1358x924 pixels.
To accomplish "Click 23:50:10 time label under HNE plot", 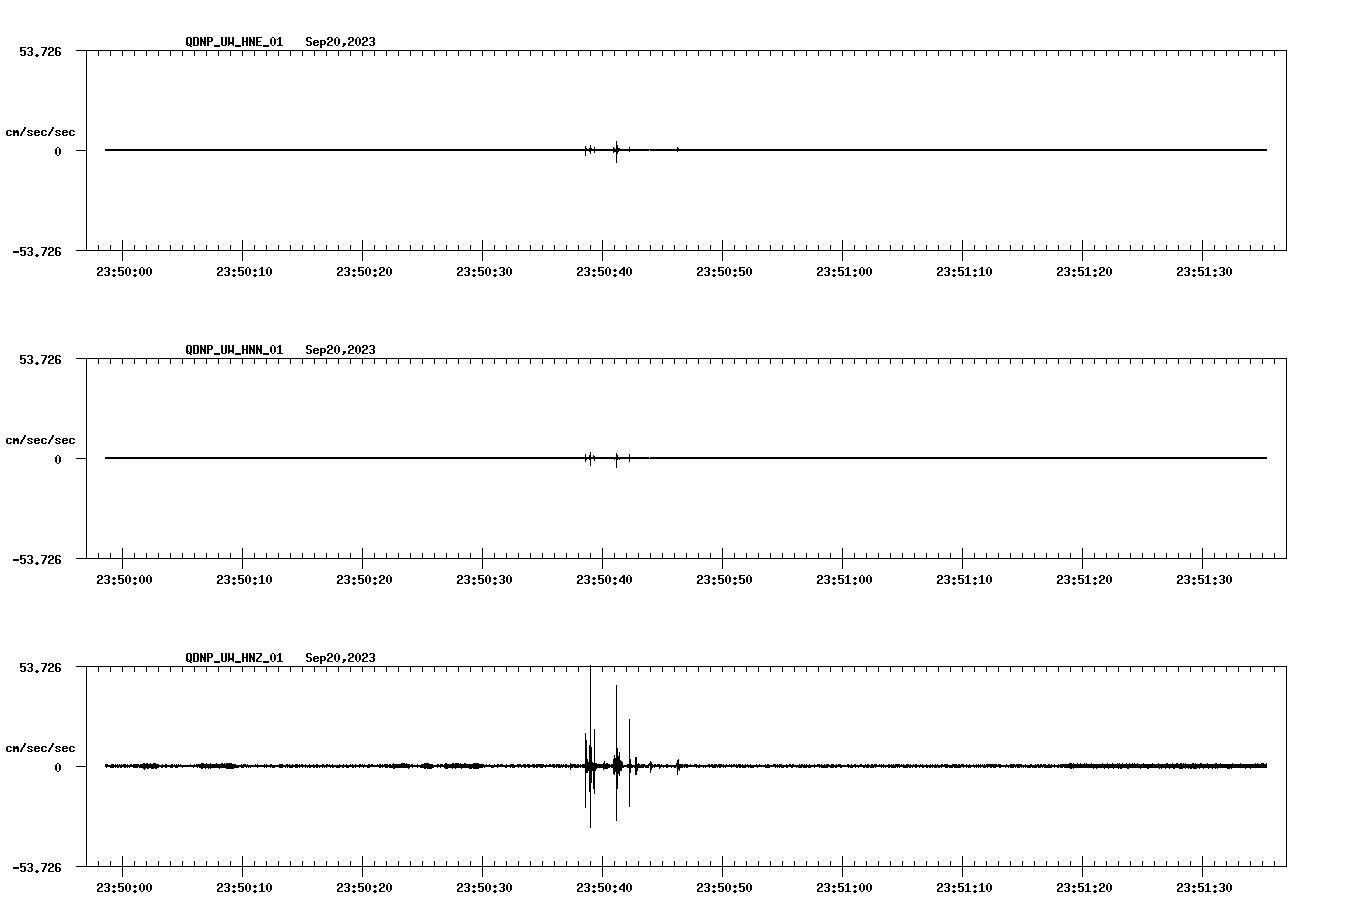I will (244, 272).
